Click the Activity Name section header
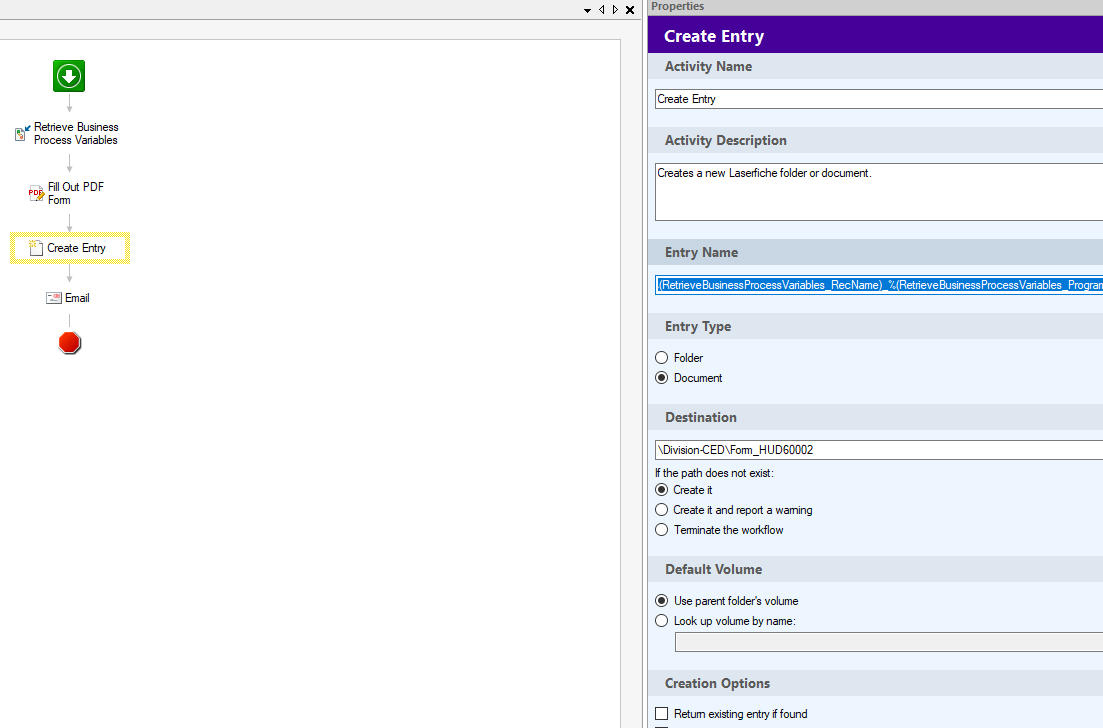 pos(875,66)
